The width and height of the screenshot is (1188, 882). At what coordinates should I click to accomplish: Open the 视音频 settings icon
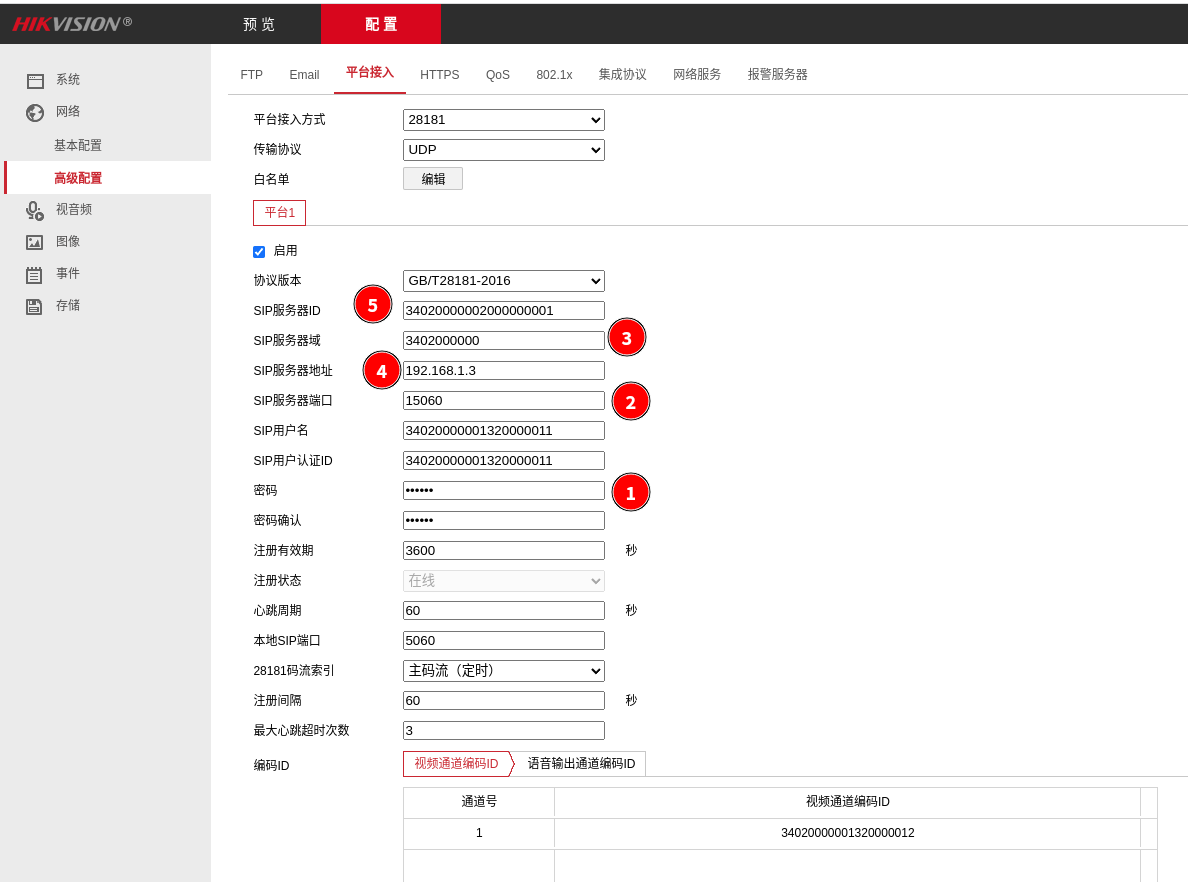(x=34, y=209)
